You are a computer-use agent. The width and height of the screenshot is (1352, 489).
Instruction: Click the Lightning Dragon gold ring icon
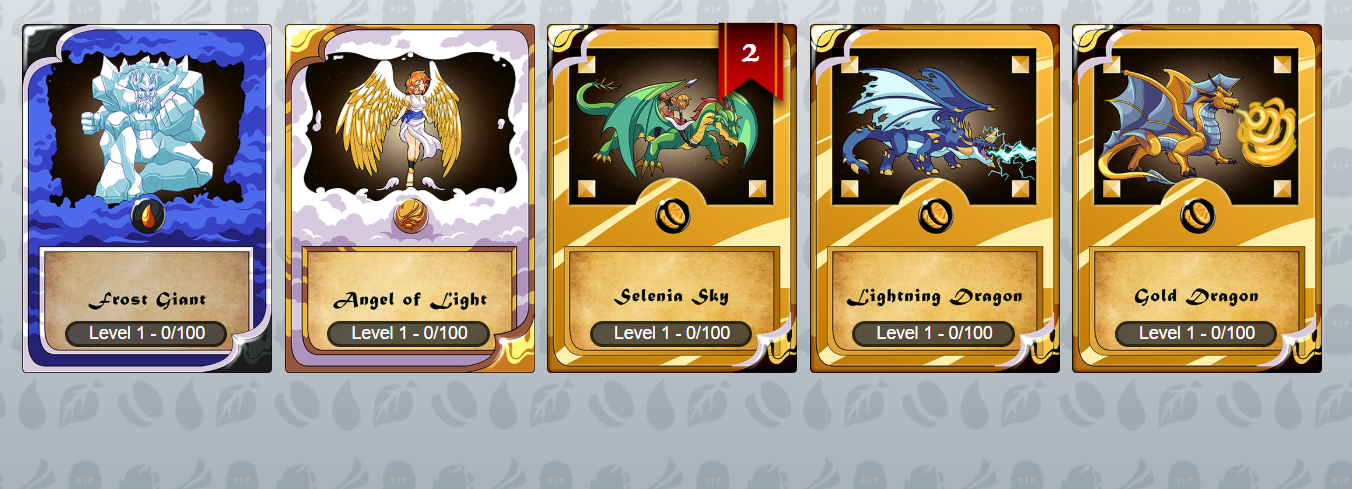pyautogui.click(x=934, y=216)
